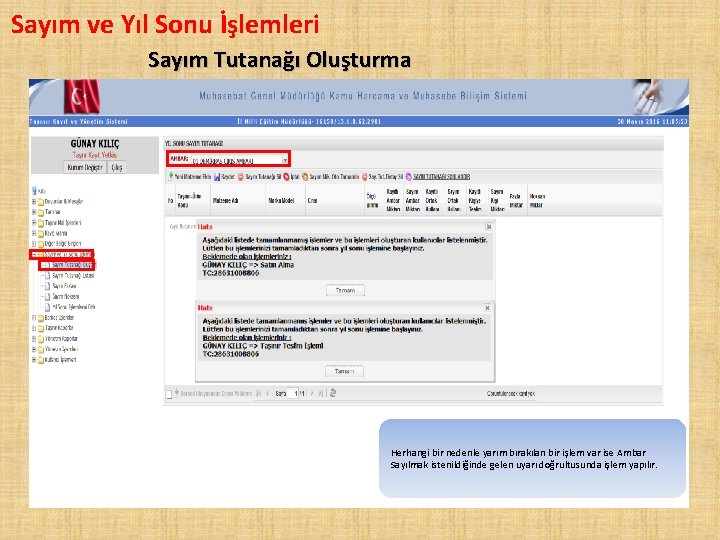The height and width of the screenshot is (540, 720).
Task: Click the Barkod Oluşturulacak Dosya Yükleme icon
Action: click(176, 394)
